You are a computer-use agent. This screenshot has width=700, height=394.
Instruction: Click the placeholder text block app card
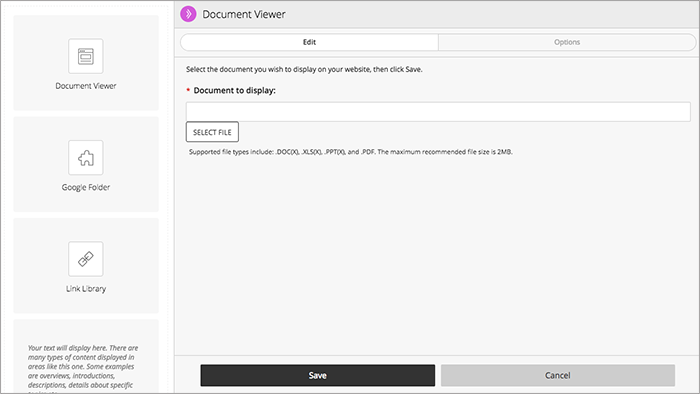click(86, 357)
